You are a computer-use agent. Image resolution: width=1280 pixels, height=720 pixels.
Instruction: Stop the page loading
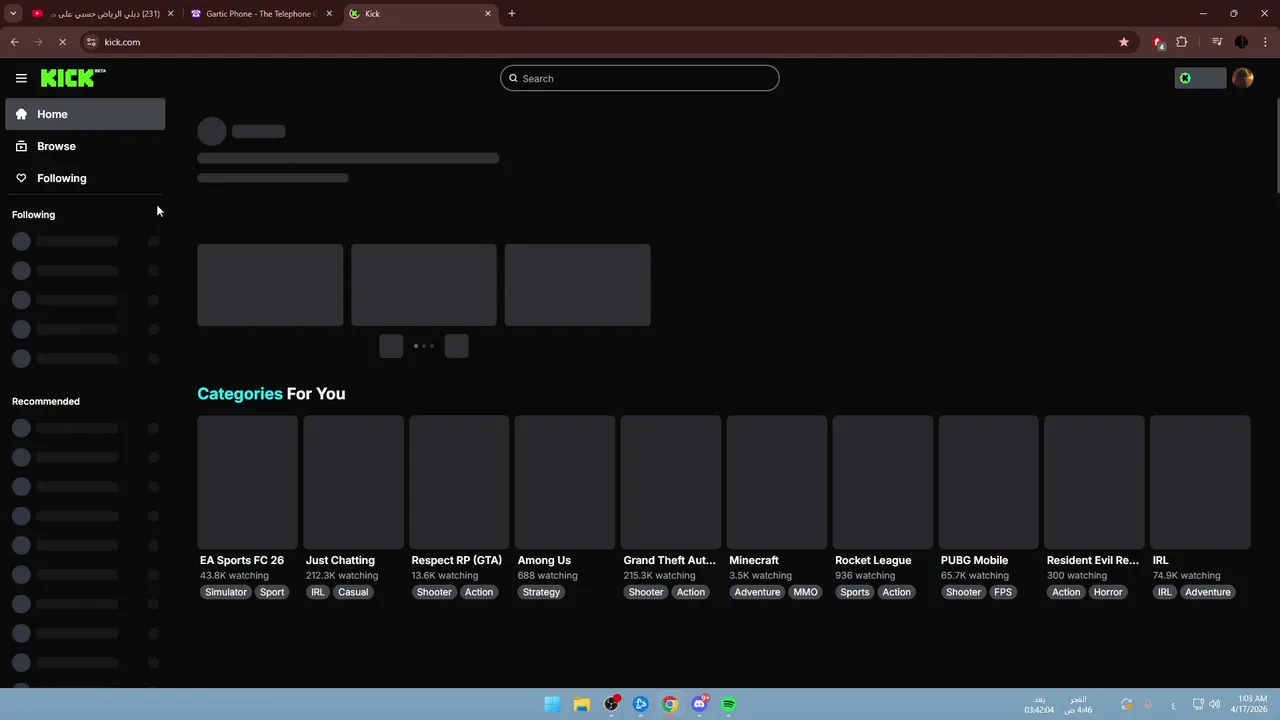coord(62,42)
